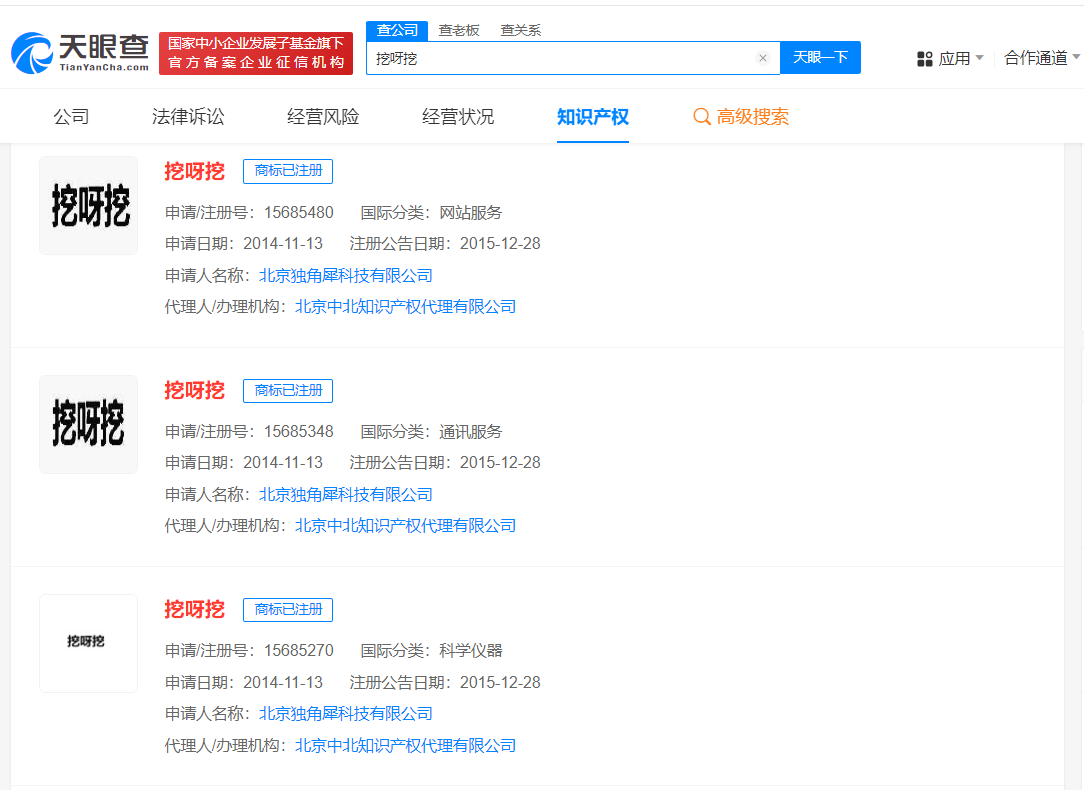Open the 应用 dropdown arrow
This screenshot has height=790, width=1084.
(x=979, y=58)
